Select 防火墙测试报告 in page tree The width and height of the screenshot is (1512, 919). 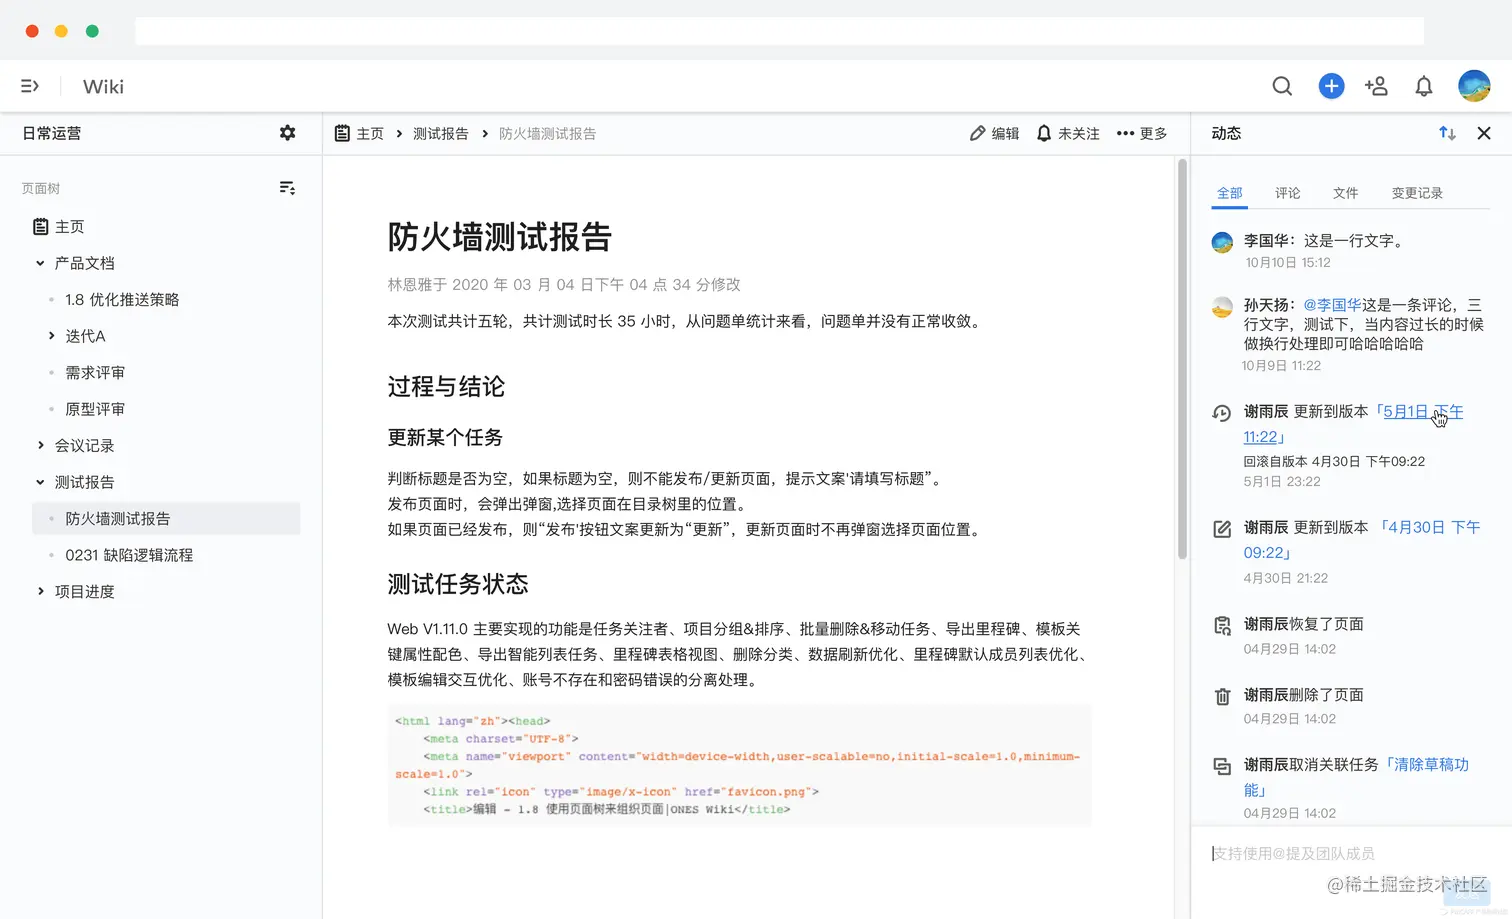(166, 518)
